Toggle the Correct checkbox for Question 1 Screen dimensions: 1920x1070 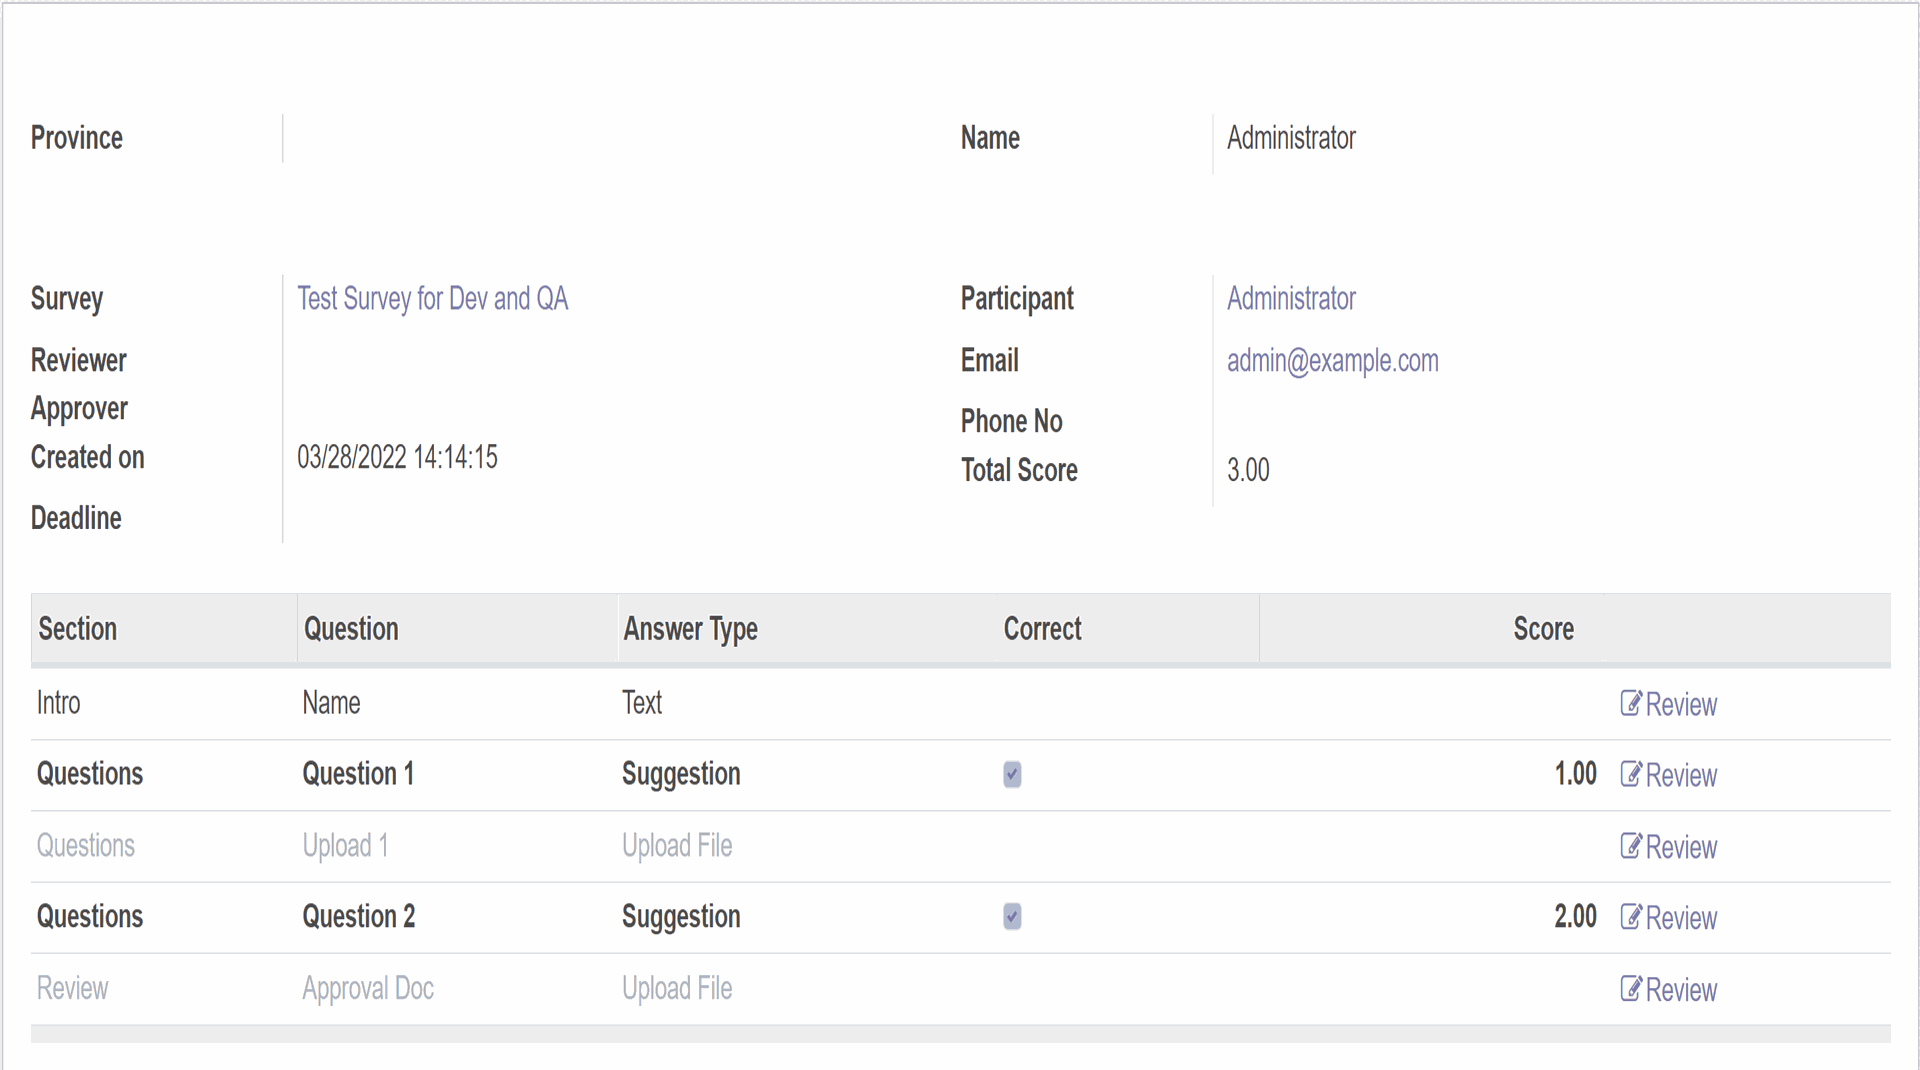pyautogui.click(x=1012, y=775)
